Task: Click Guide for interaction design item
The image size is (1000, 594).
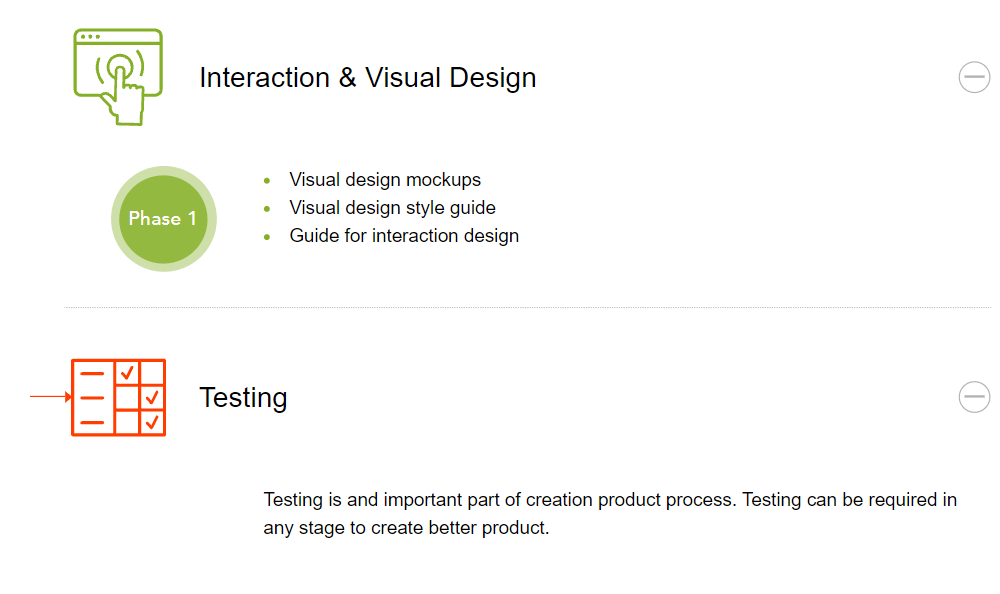Action: (x=404, y=236)
